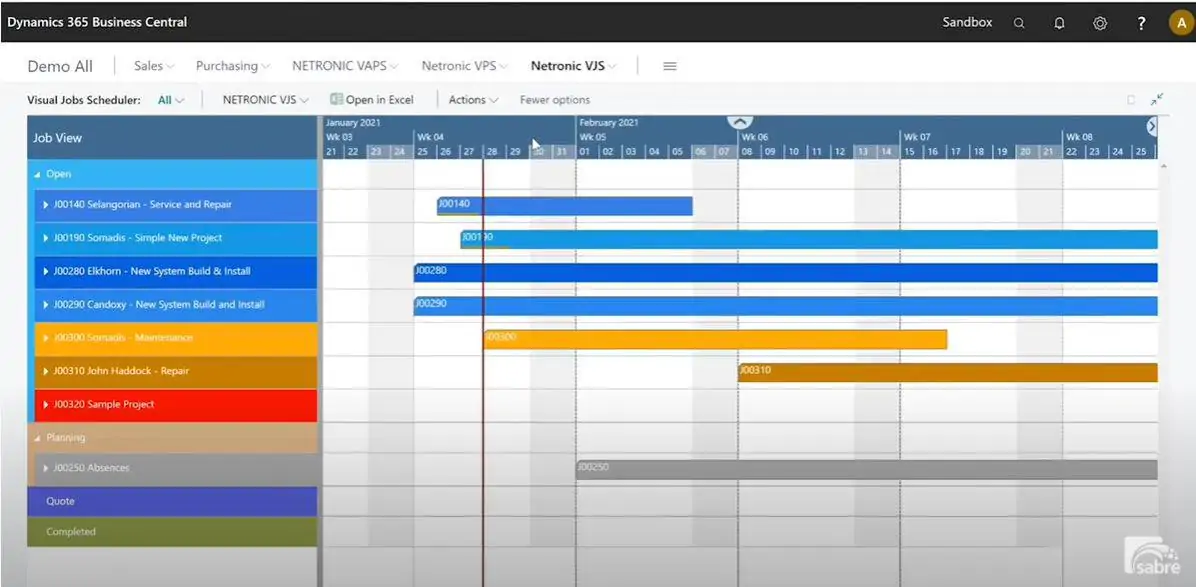Open the Netronic VJS top menu

(x=574, y=66)
